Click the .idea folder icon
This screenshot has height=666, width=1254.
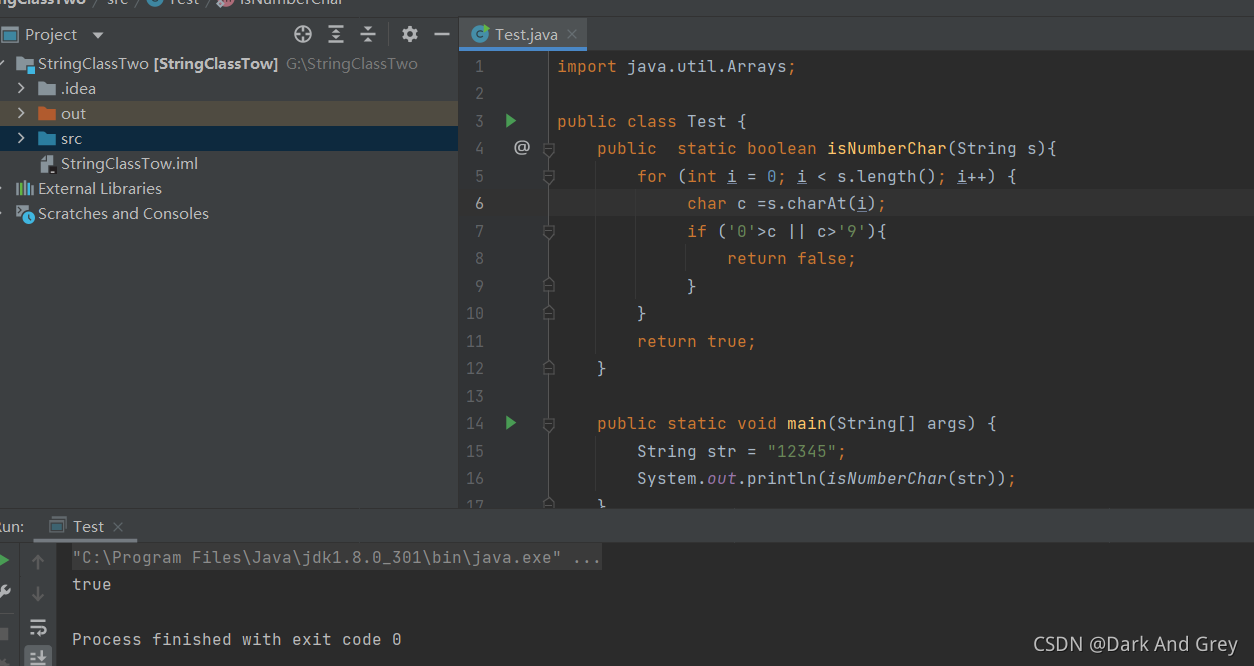point(47,88)
